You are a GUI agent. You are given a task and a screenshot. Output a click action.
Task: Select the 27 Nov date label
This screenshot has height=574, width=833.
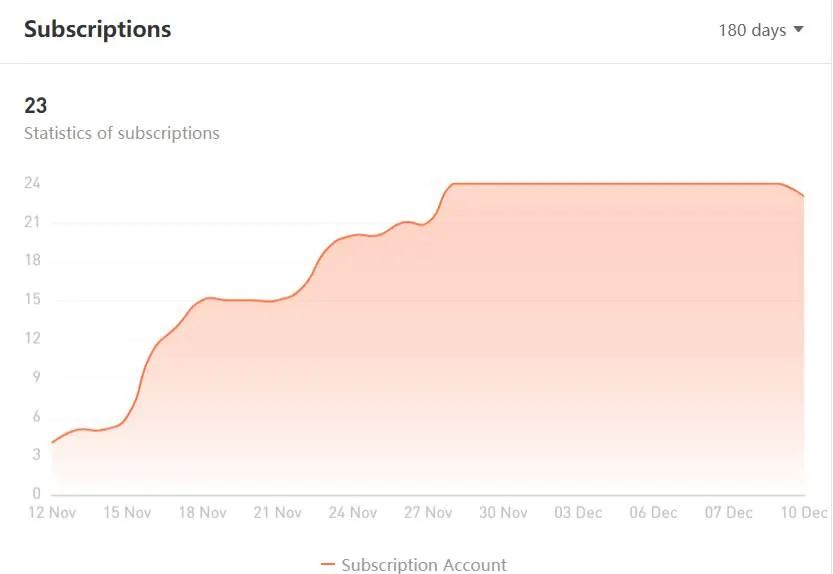click(x=428, y=512)
